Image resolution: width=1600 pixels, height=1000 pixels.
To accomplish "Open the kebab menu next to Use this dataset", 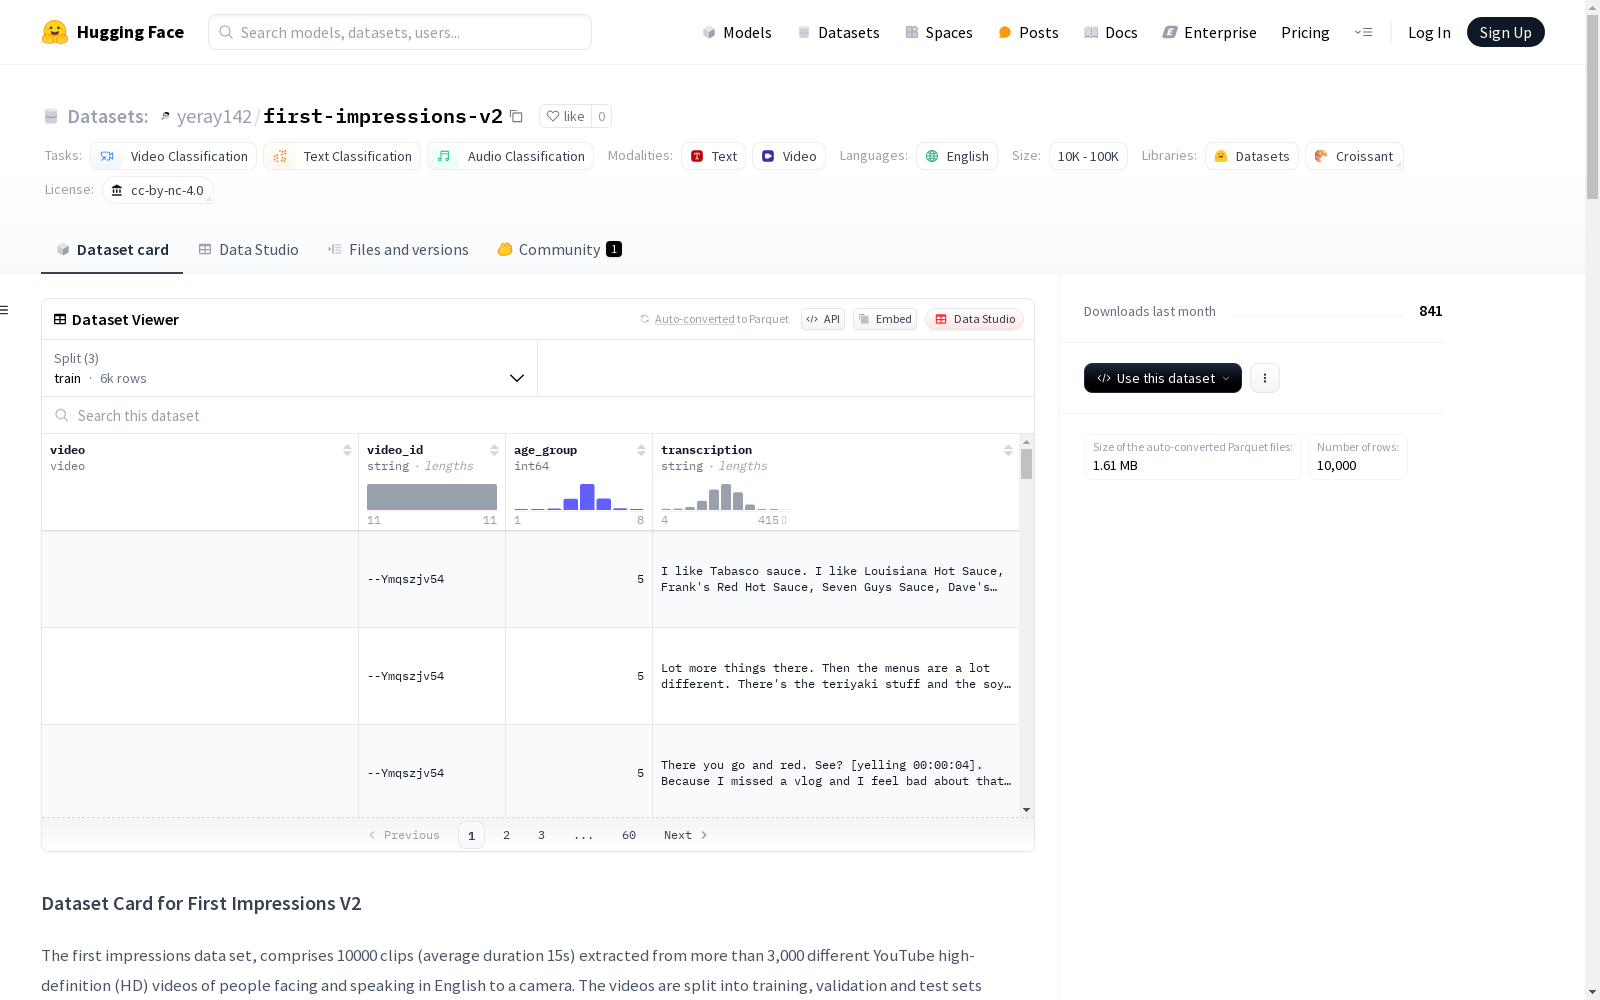I will tap(1265, 378).
